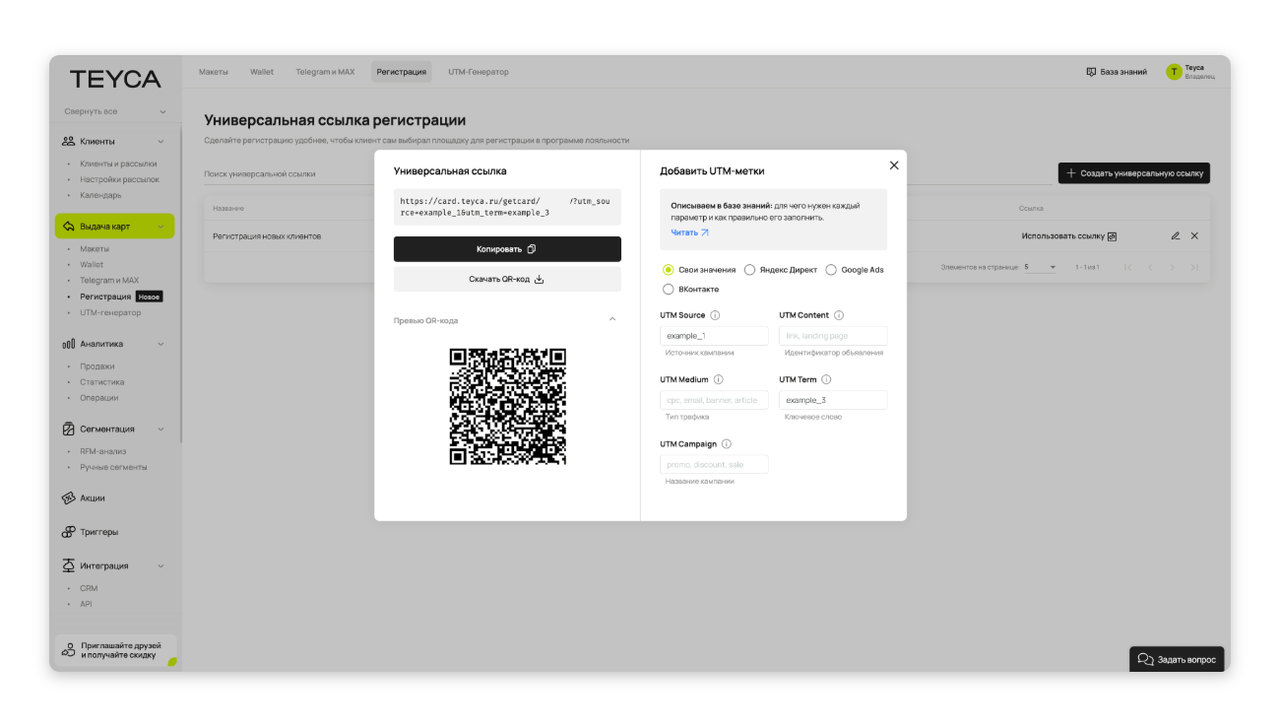Collapse the Выдача карт section chevron

pos(161,226)
